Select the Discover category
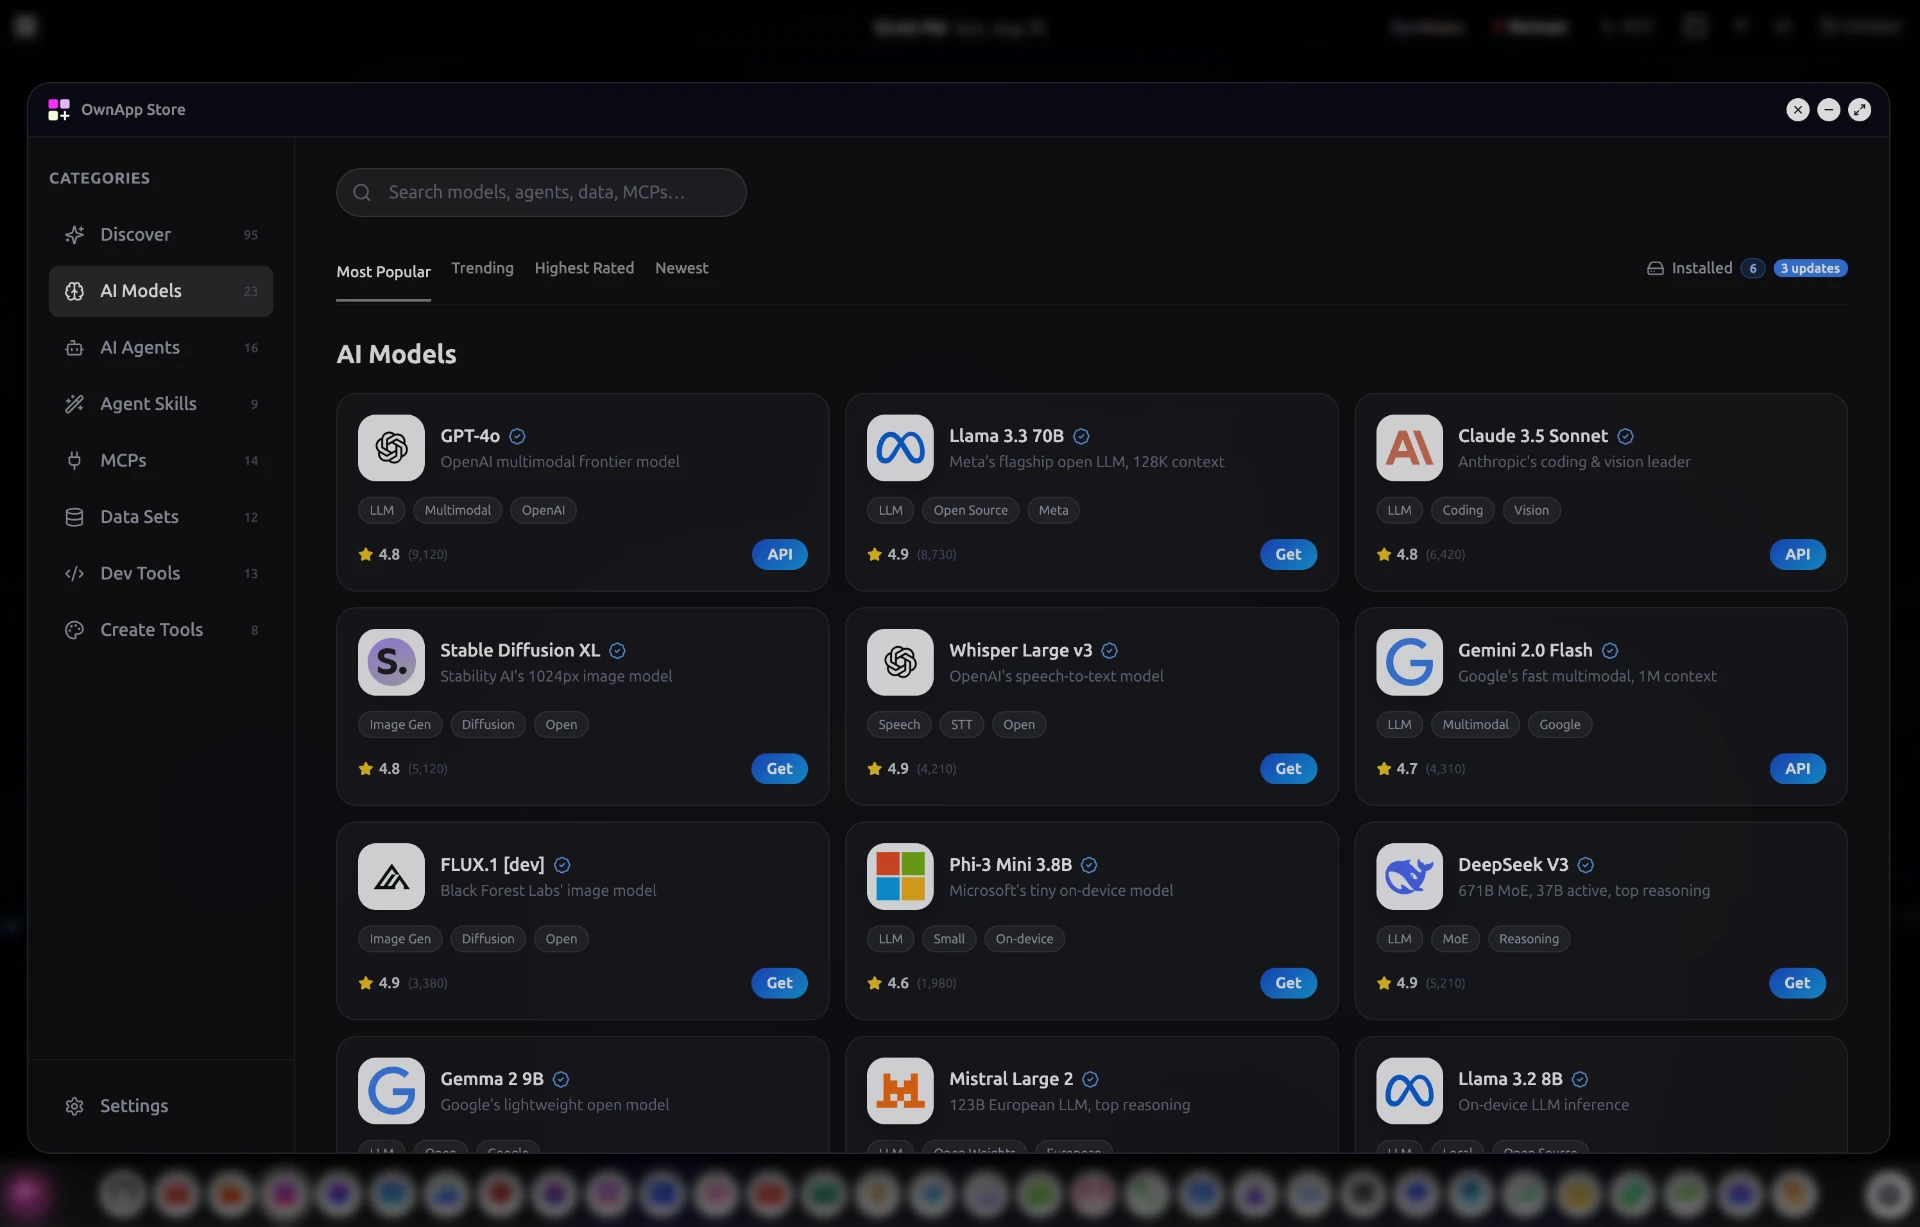 (161, 234)
